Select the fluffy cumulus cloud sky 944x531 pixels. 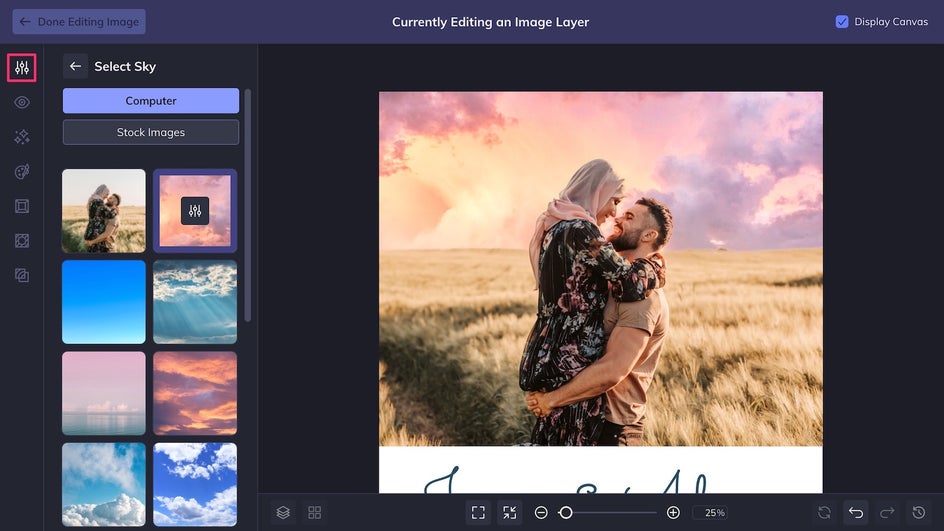[104, 485]
